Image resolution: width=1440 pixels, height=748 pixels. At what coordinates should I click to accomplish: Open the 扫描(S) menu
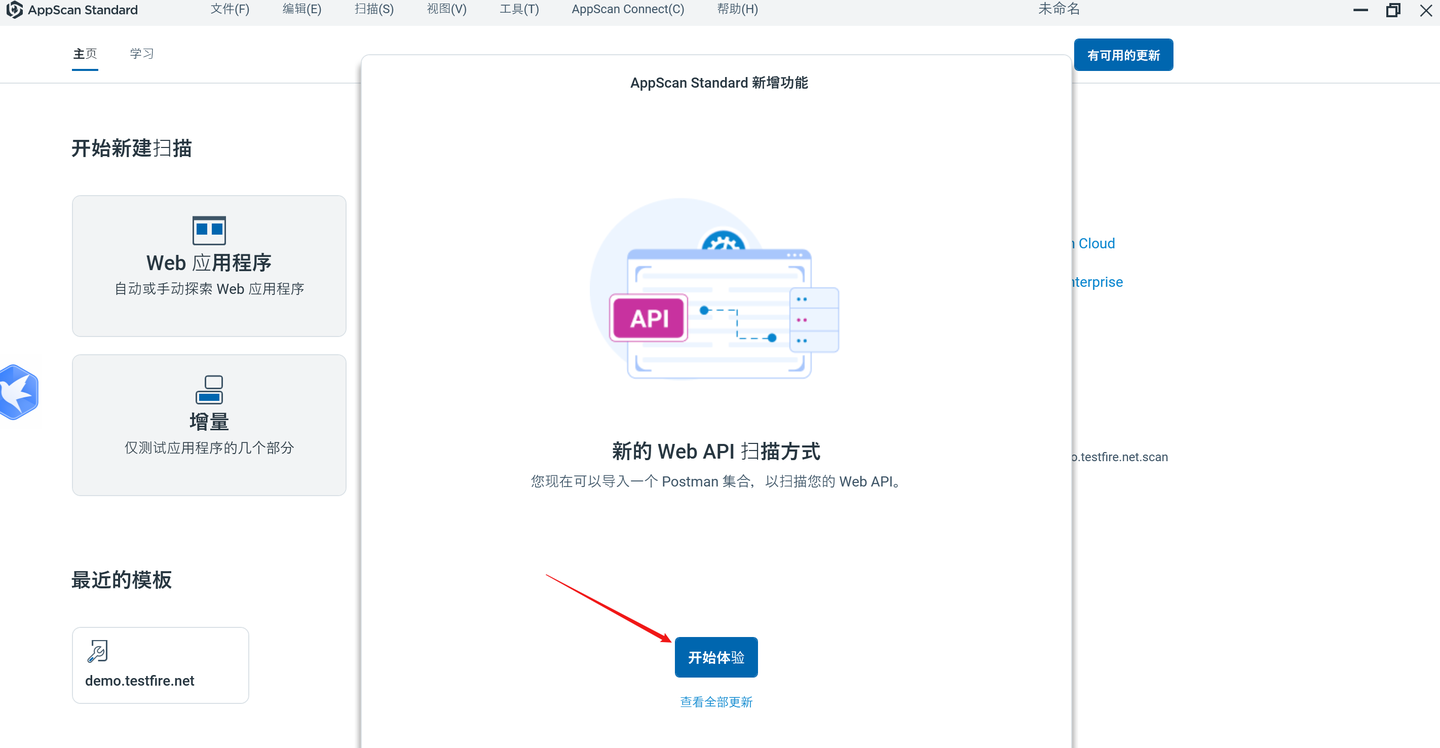(x=374, y=9)
